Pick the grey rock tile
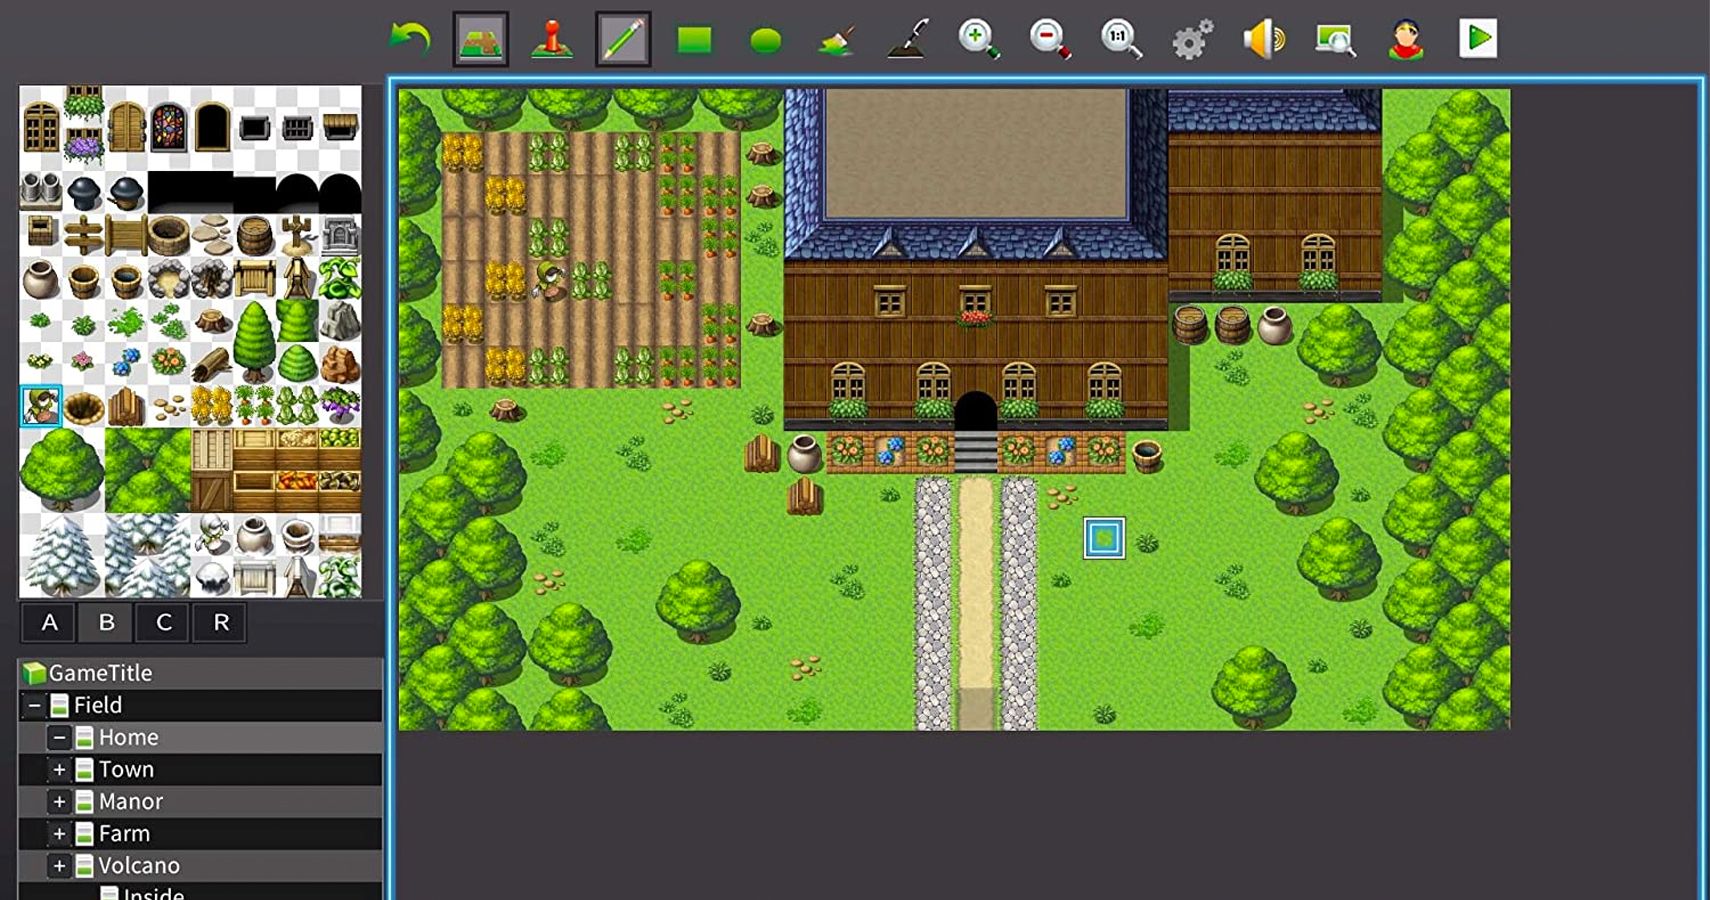 340,322
